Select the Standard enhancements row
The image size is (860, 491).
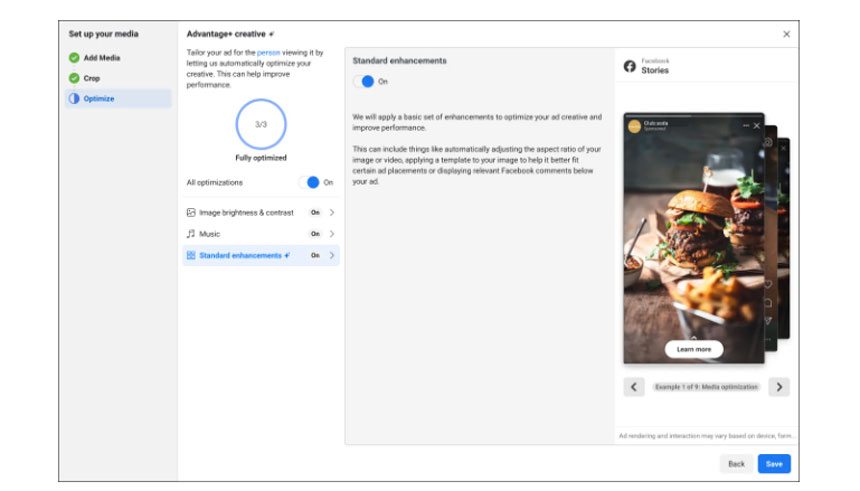[261, 255]
